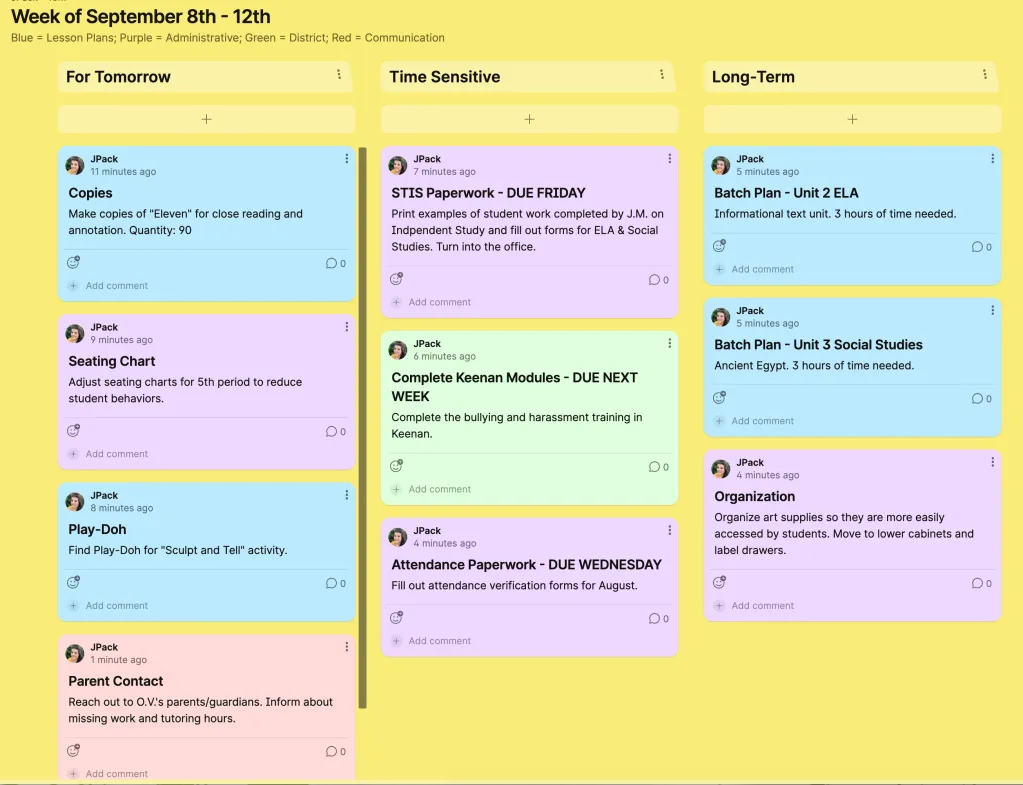Open the For Tomorrow column options menu

(339, 74)
